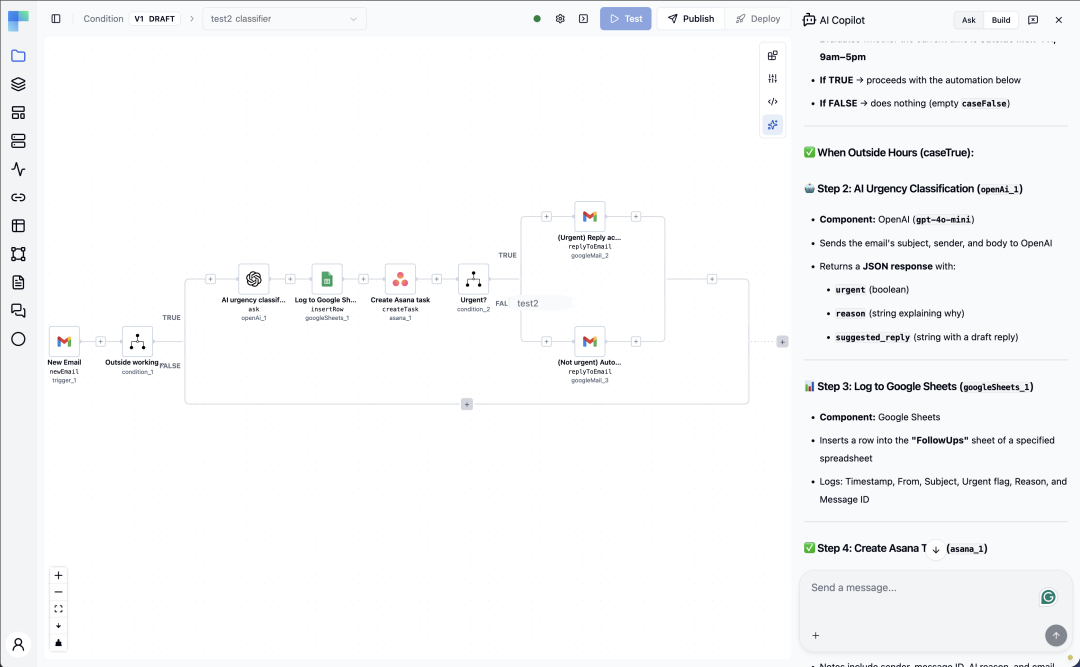1080x667 pixels.
Task: Select the Create Asana task node
Action: (x=400, y=279)
